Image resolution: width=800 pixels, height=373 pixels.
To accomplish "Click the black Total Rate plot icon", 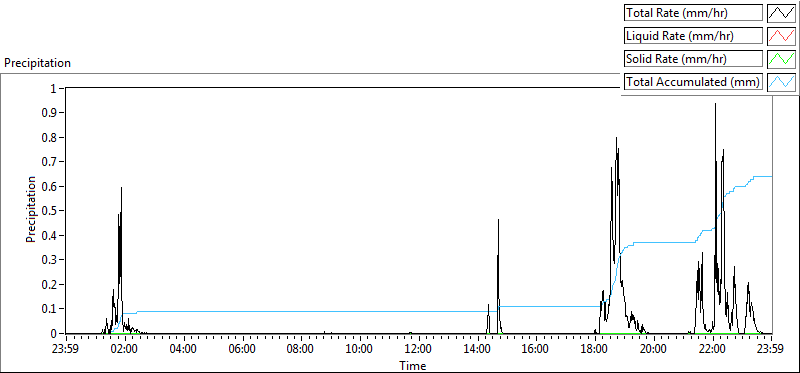I will tap(782, 13).
